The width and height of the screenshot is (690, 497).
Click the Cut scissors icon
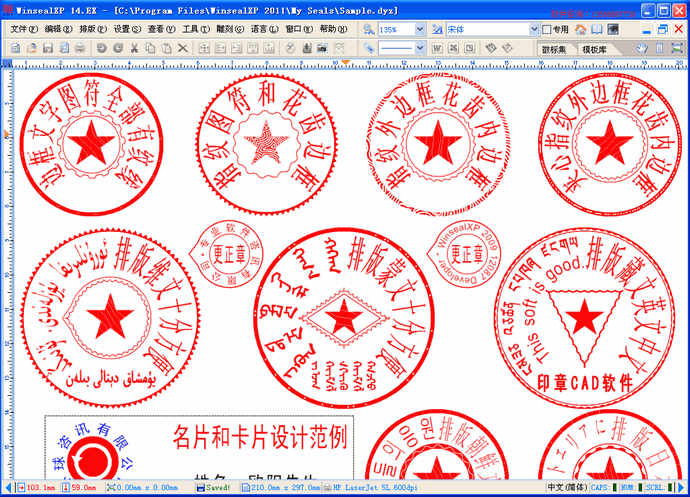coord(134,48)
